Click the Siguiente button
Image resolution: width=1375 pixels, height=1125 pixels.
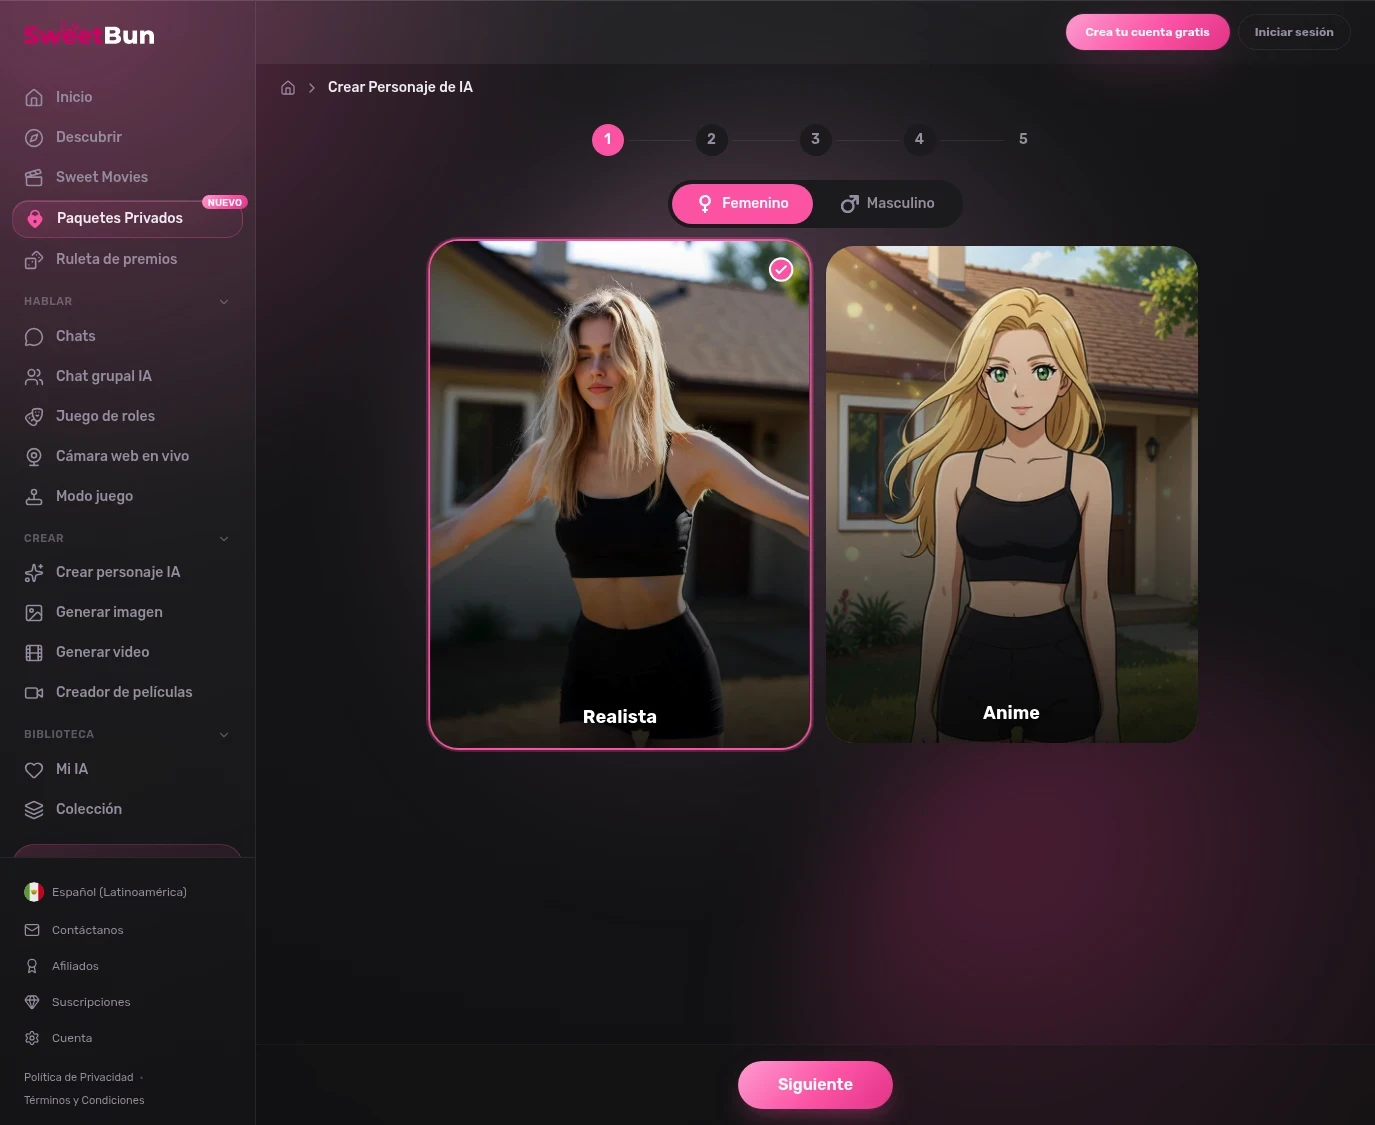coord(815,1085)
